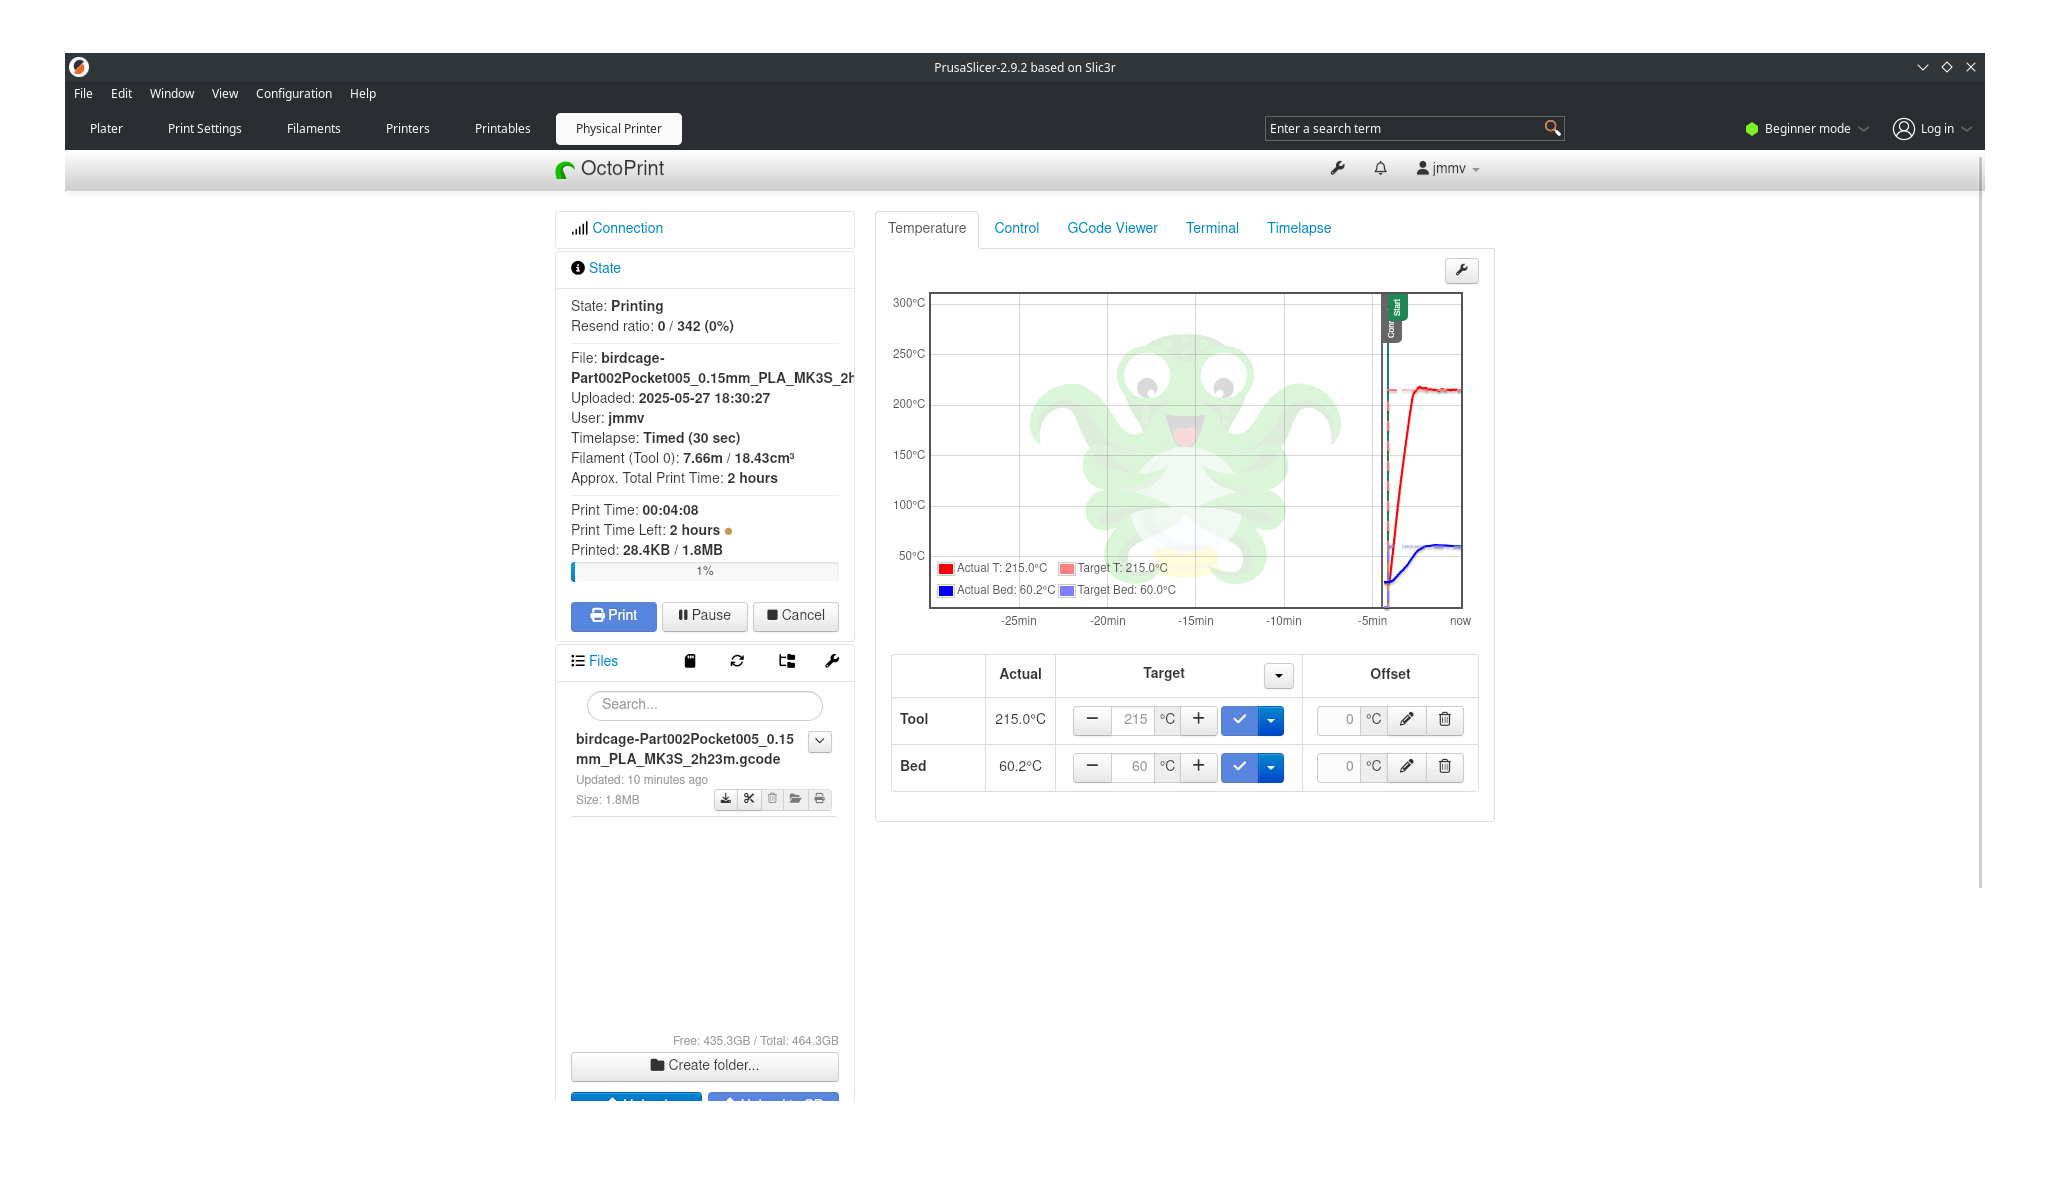
Task: Expand the birdcage file details chevron
Action: point(820,742)
